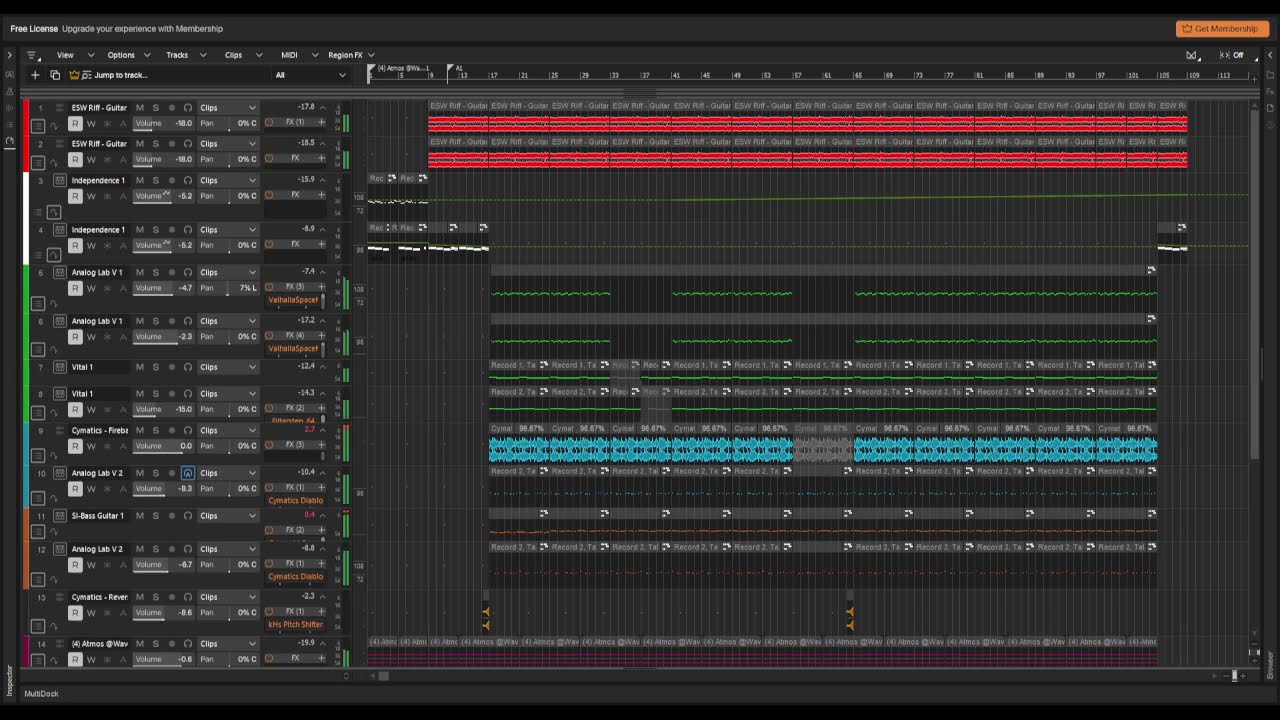Open synth icon on Analog Lab V 2 track 12
This screenshot has width=1280, height=720.
tap(60, 549)
